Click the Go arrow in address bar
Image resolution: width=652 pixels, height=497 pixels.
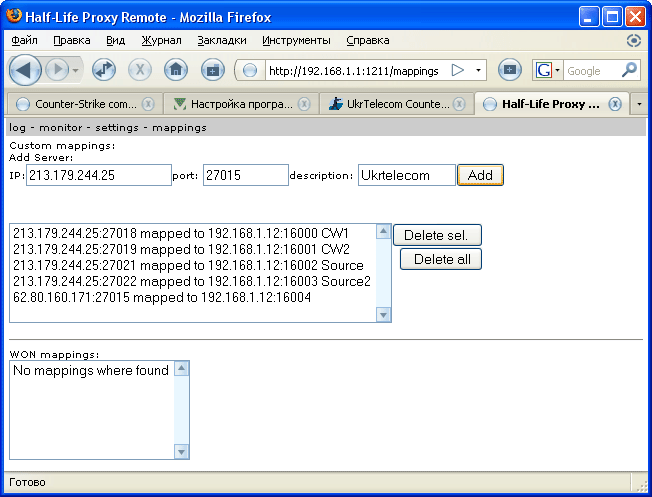click(x=457, y=70)
